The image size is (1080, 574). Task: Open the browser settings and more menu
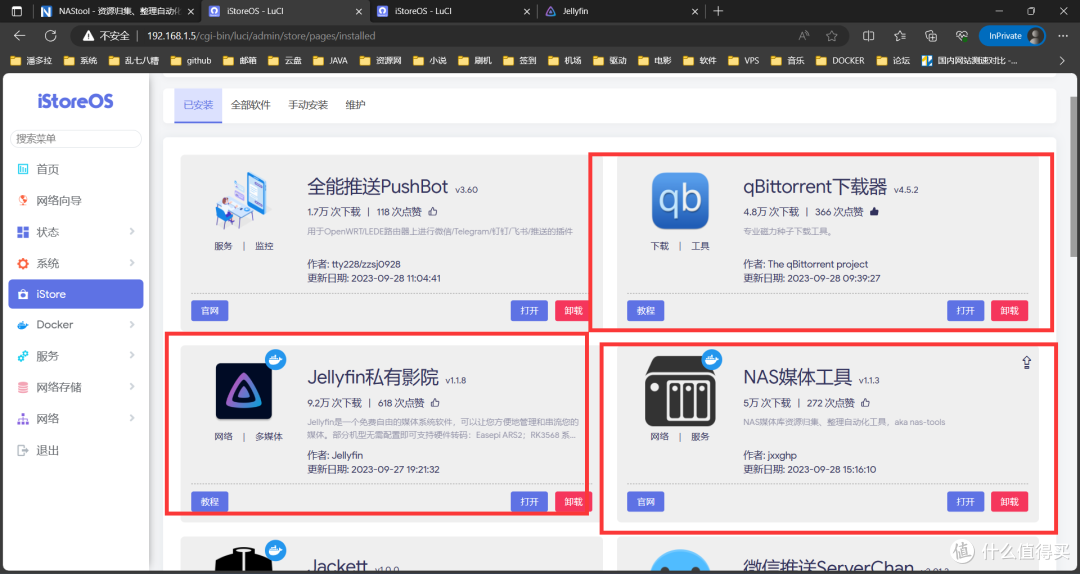(1061, 36)
